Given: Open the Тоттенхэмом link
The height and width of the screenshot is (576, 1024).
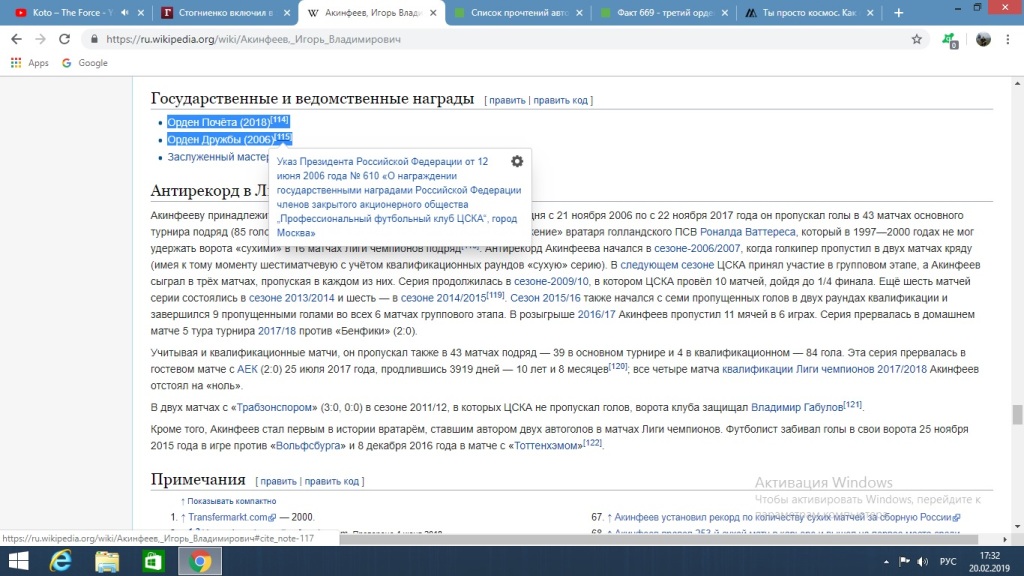Looking at the screenshot, I should 546,446.
